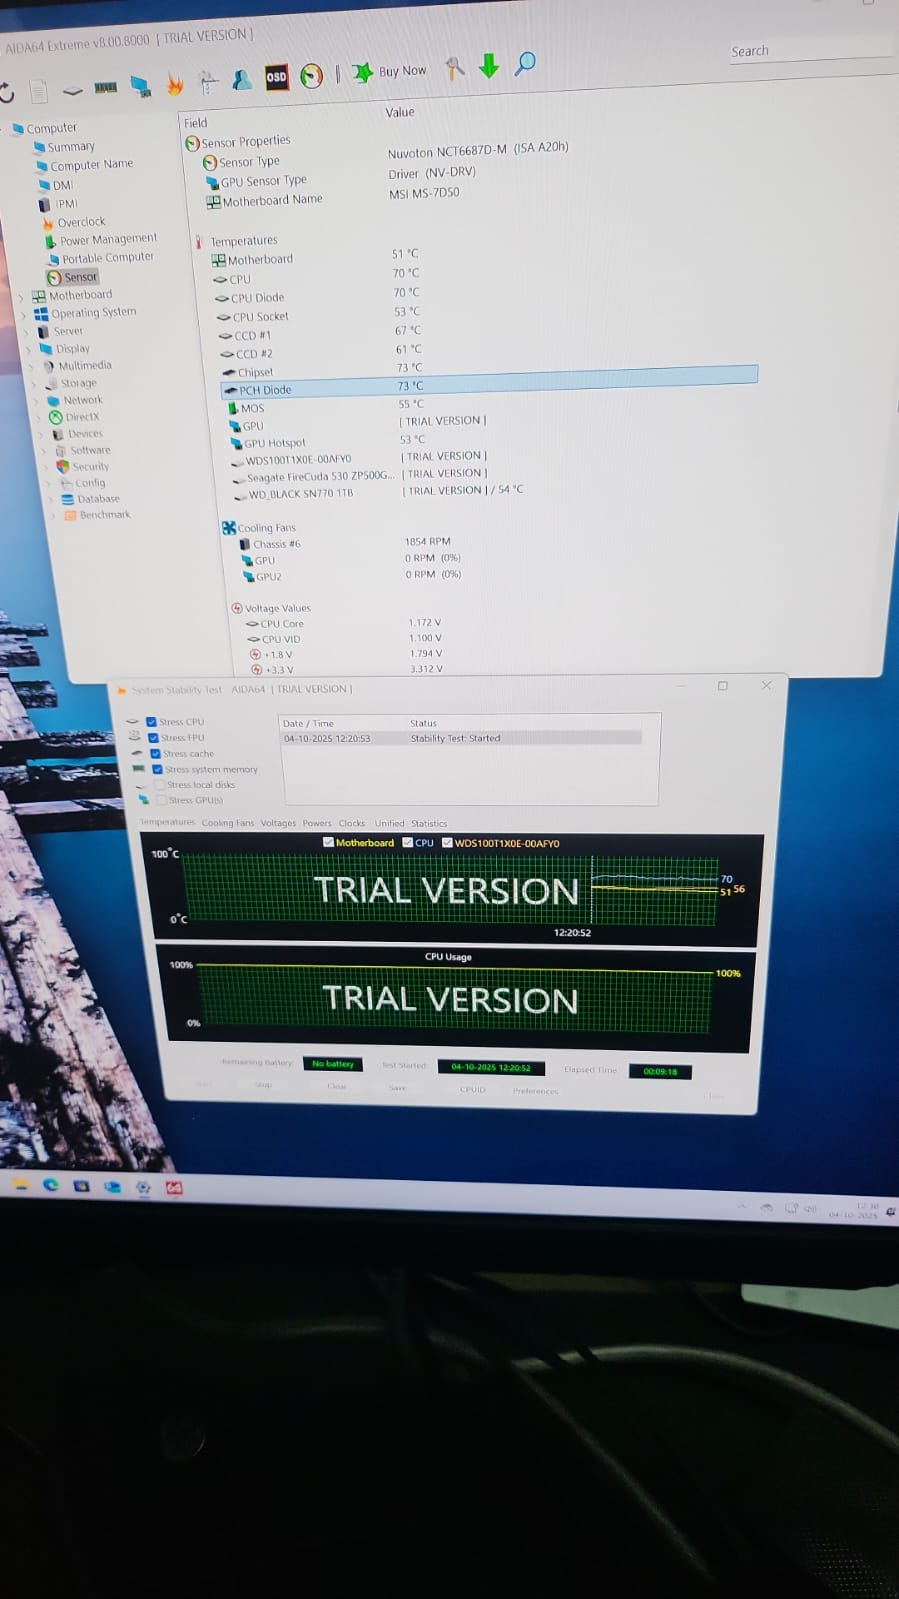Enable the Stress local disks checkbox

coord(160,785)
